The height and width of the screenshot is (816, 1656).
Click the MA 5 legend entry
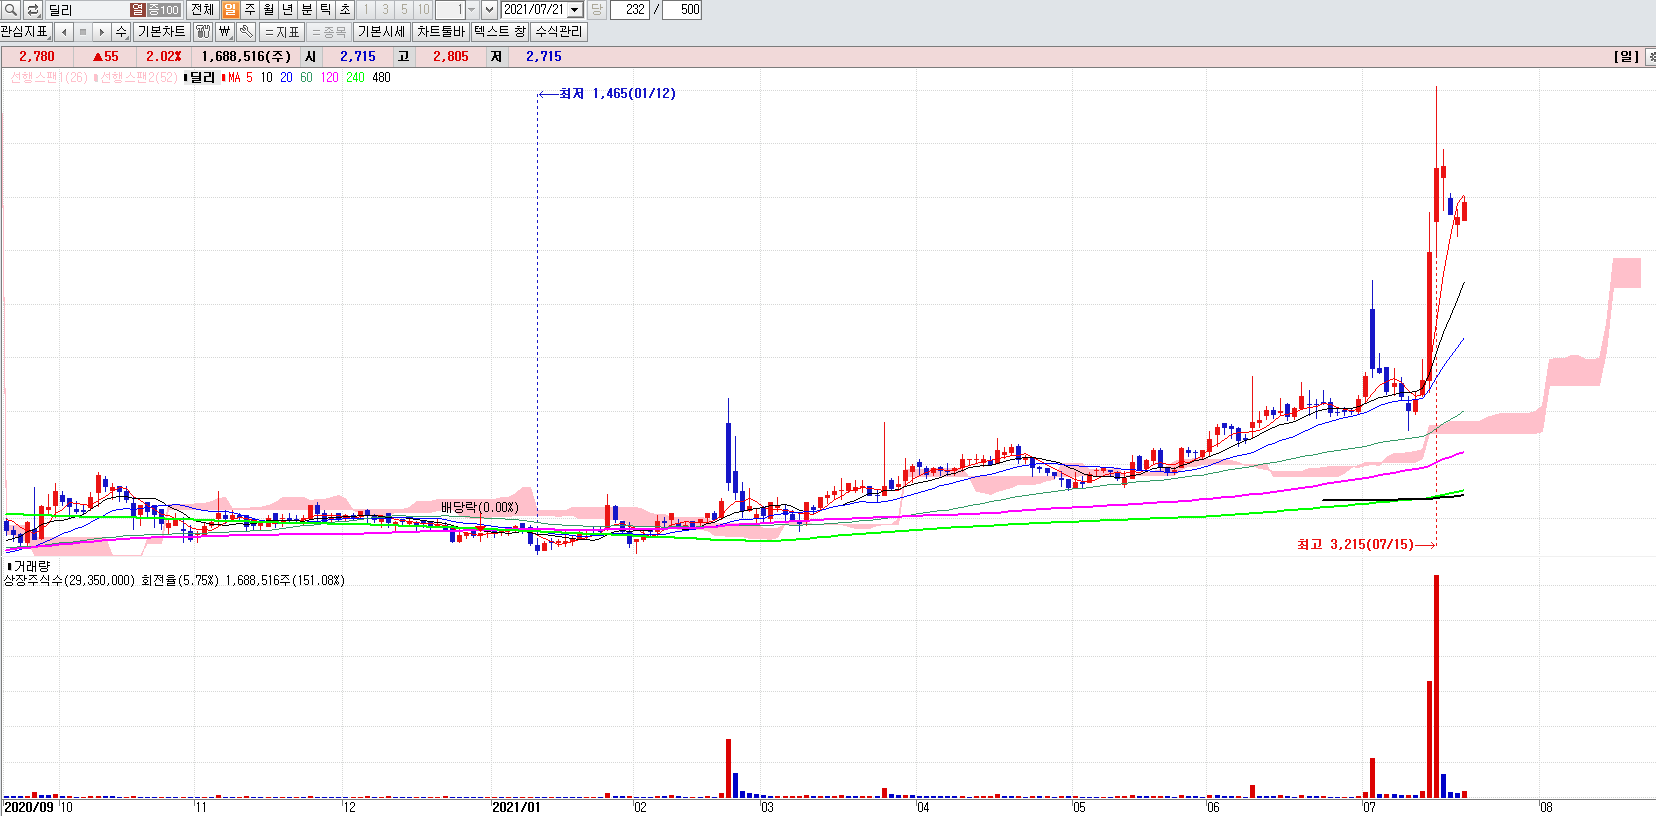click(x=238, y=77)
